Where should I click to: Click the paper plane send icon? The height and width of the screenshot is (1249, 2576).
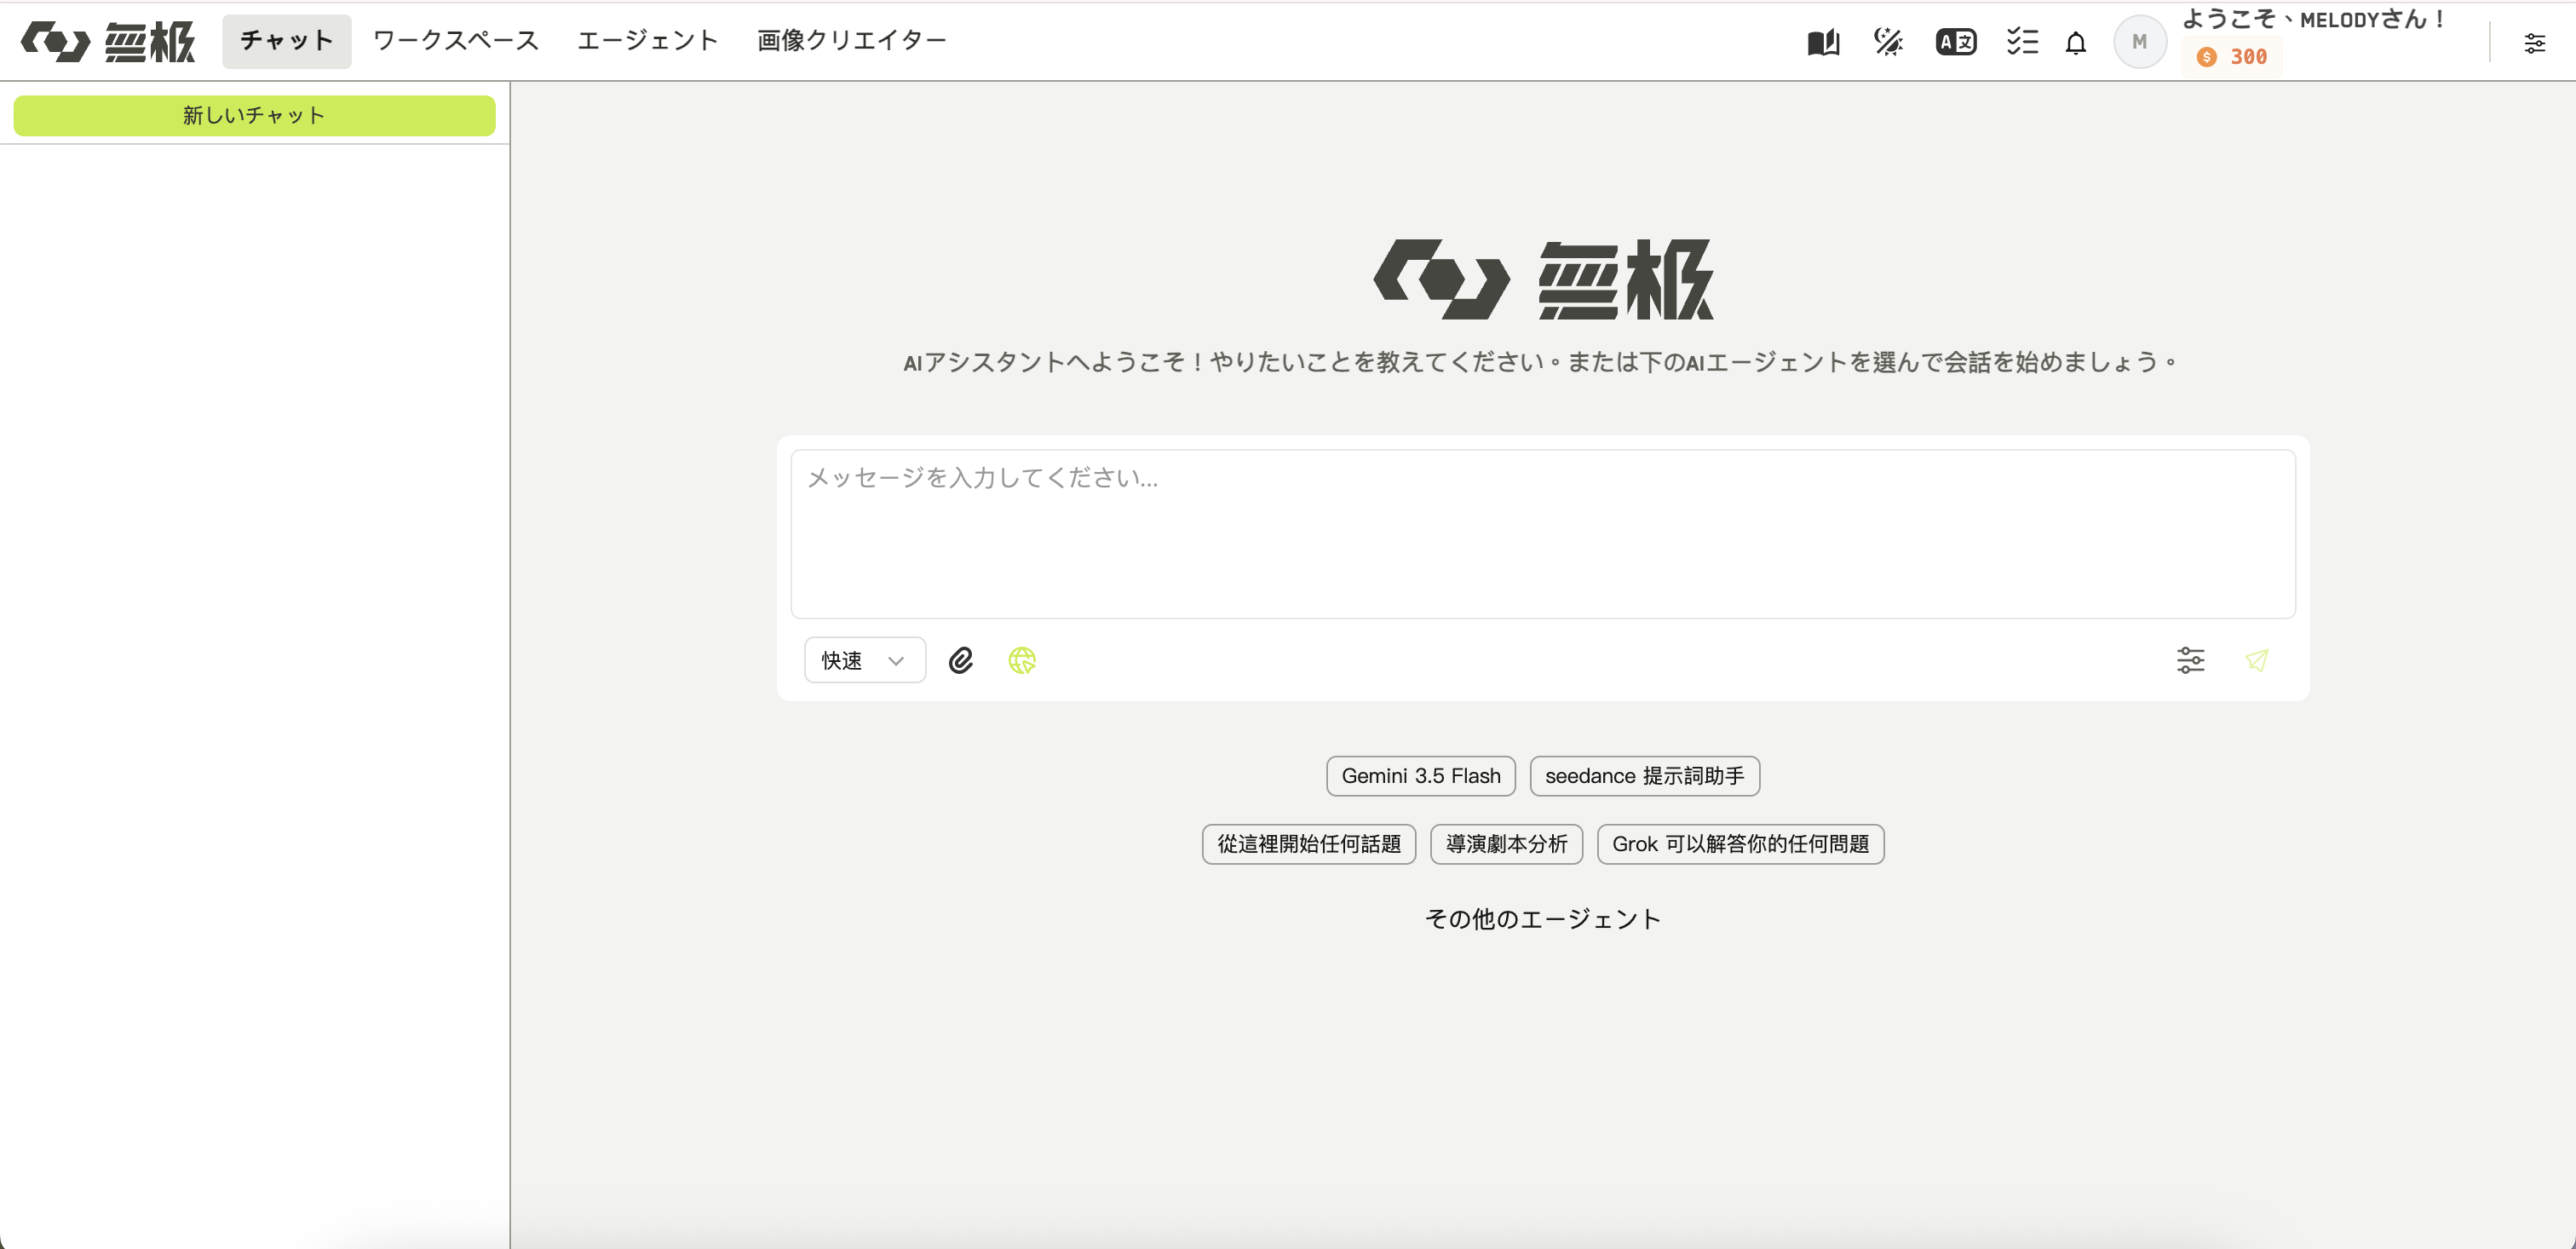[x=2256, y=660]
